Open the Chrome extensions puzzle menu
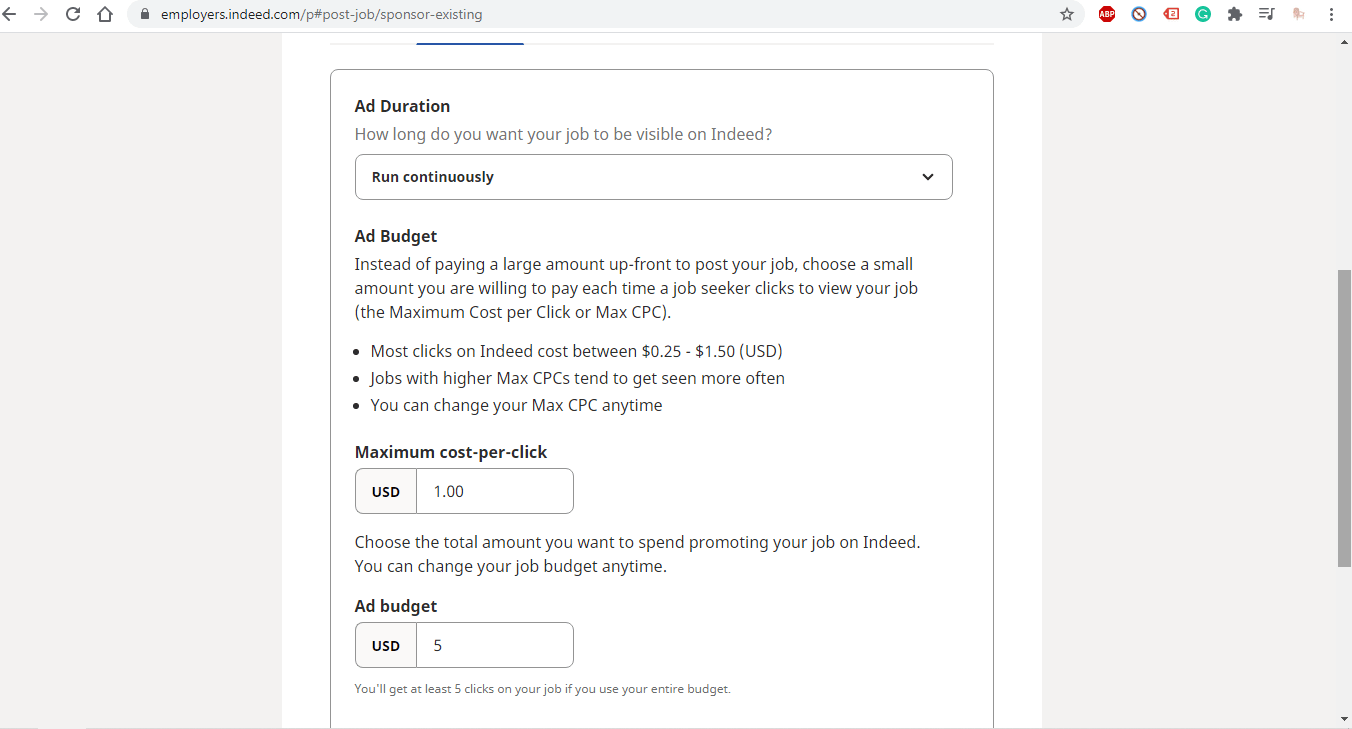This screenshot has height=729, width=1352. tap(1235, 14)
